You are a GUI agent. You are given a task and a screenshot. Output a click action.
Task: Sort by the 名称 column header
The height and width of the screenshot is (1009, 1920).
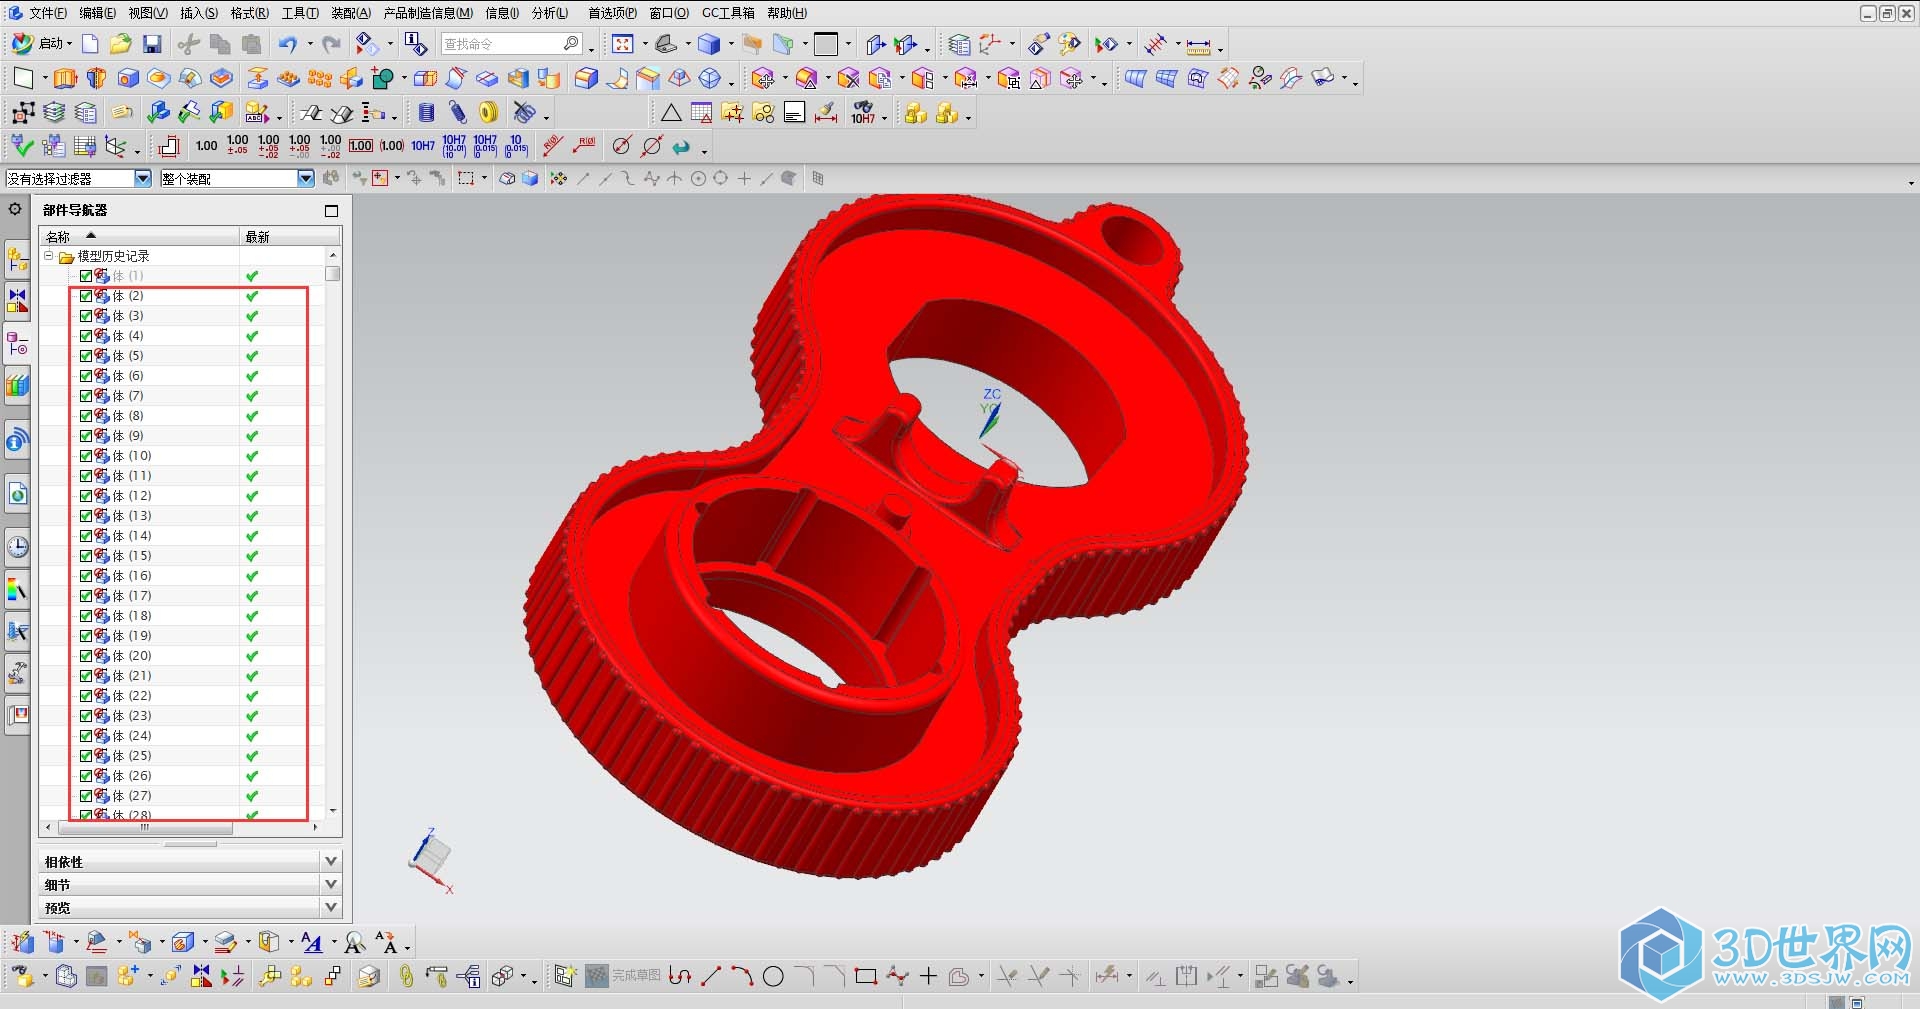139,236
